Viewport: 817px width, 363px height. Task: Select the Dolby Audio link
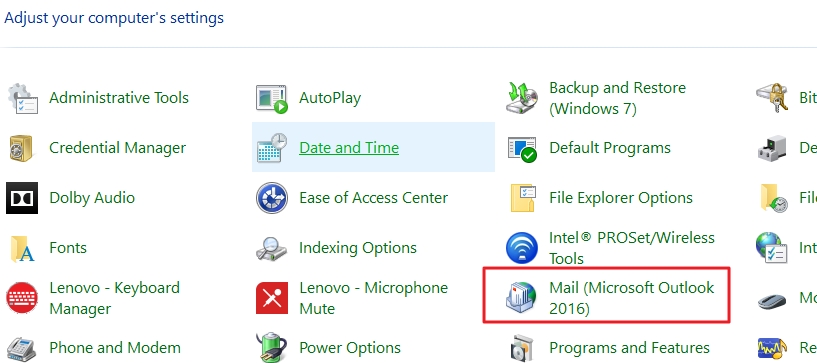coord(92,198)
